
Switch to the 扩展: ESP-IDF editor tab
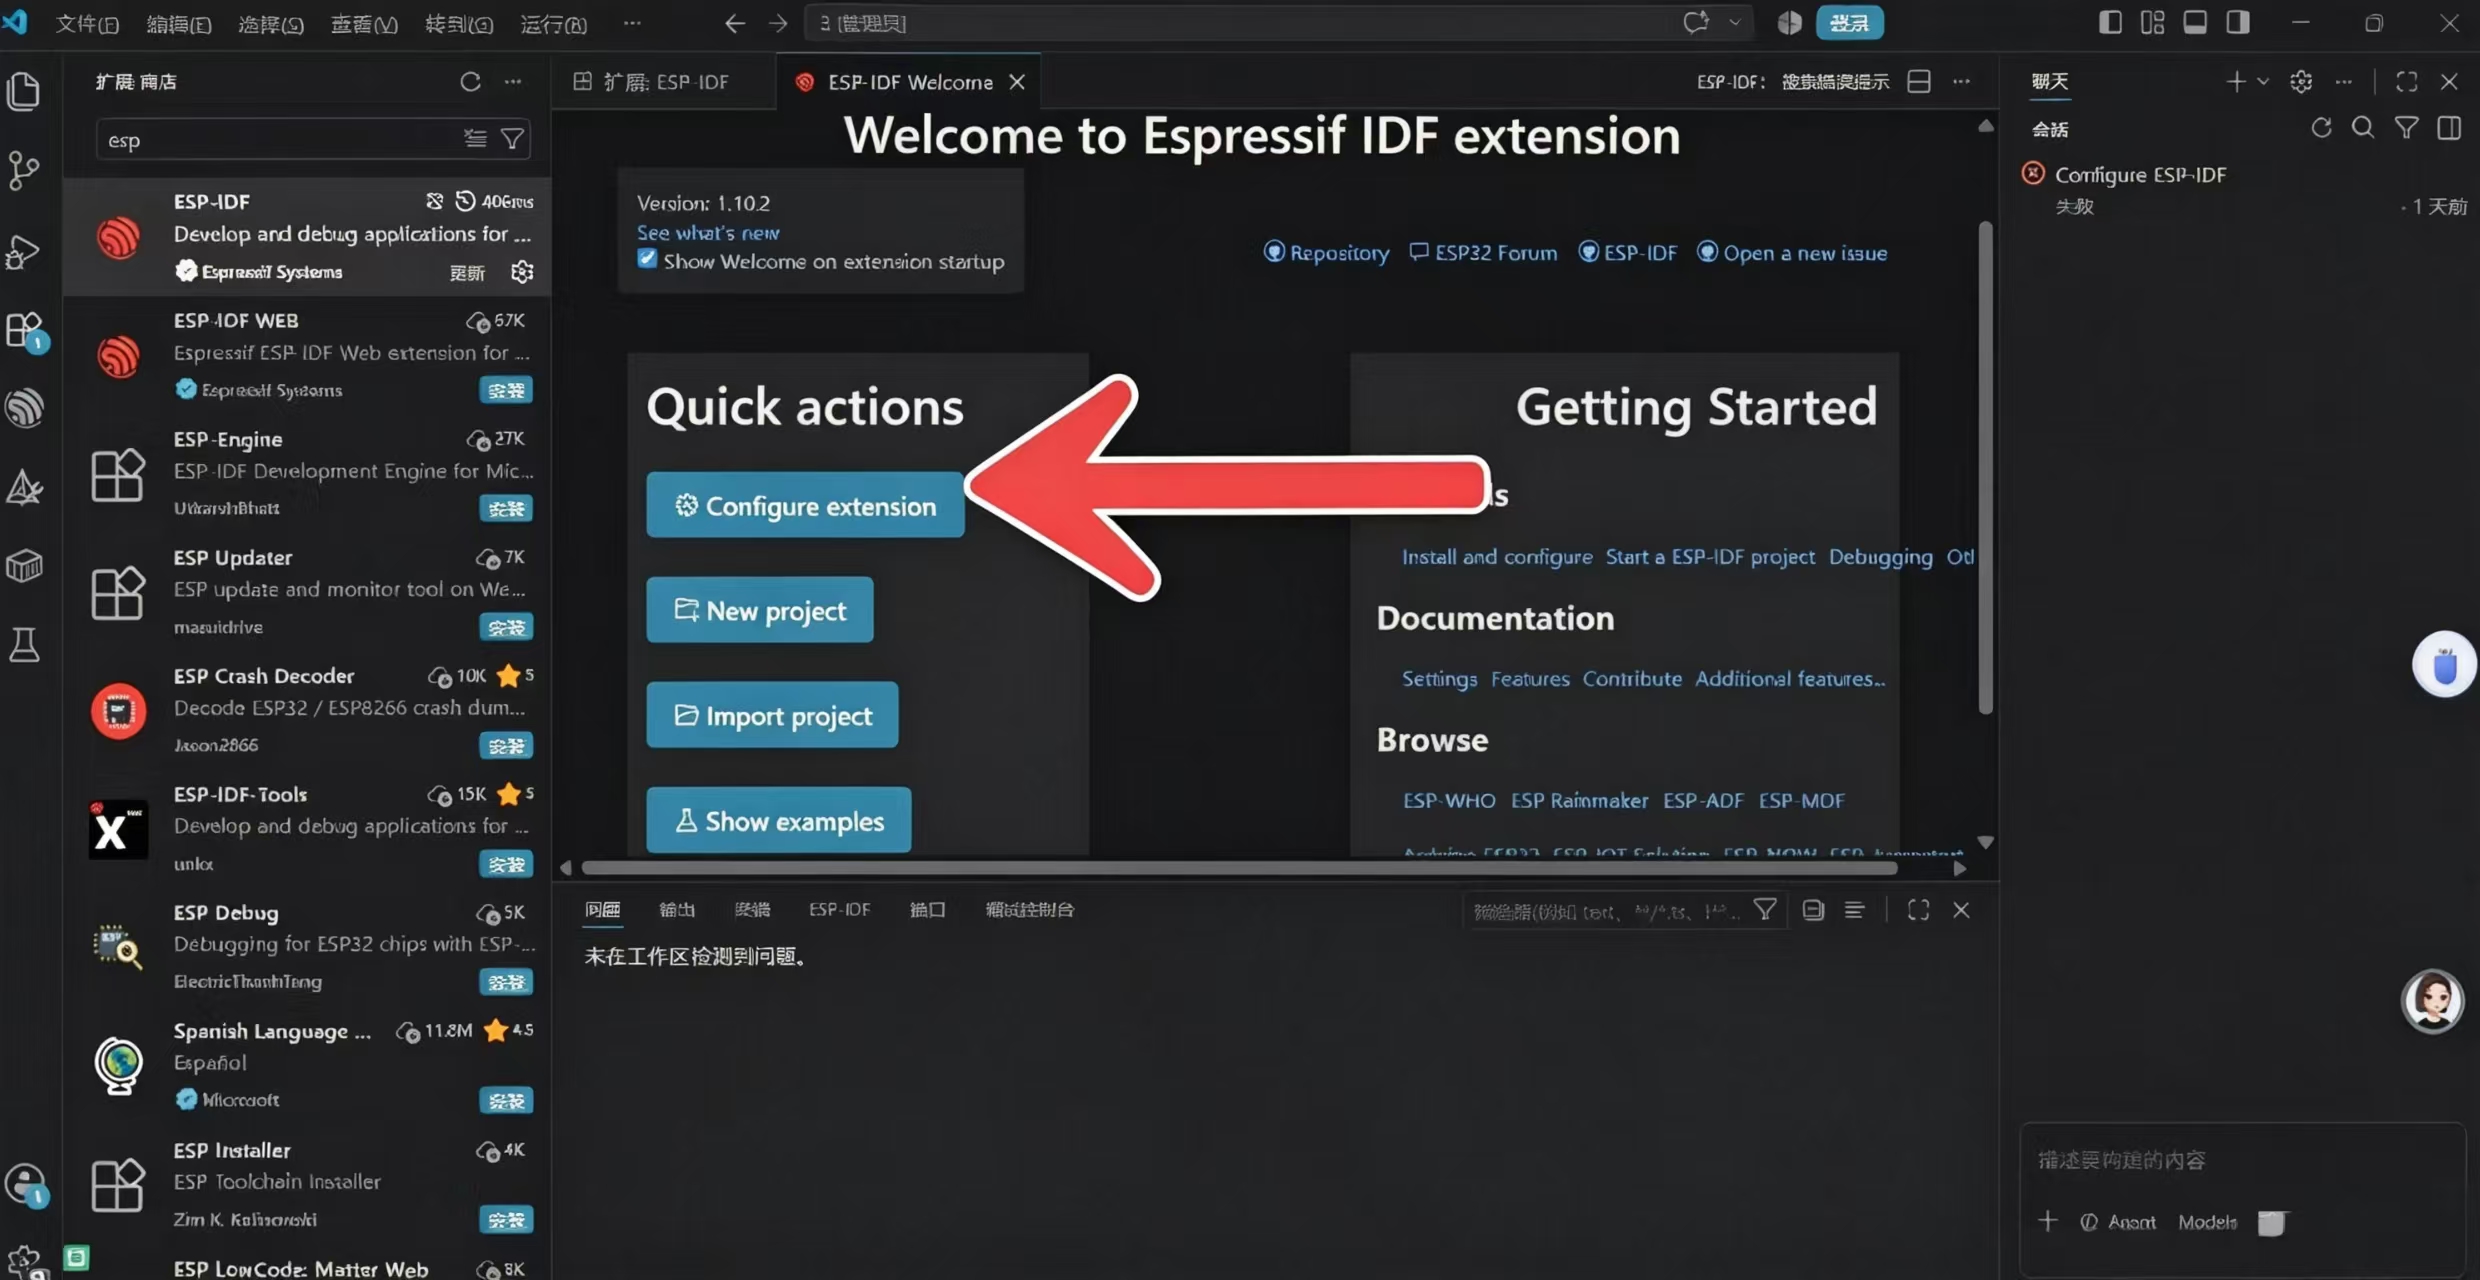(x=664, y=82)
